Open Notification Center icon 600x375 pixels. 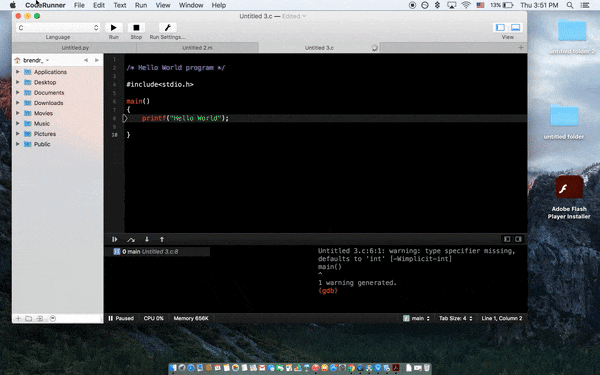(x=585, y=5)
